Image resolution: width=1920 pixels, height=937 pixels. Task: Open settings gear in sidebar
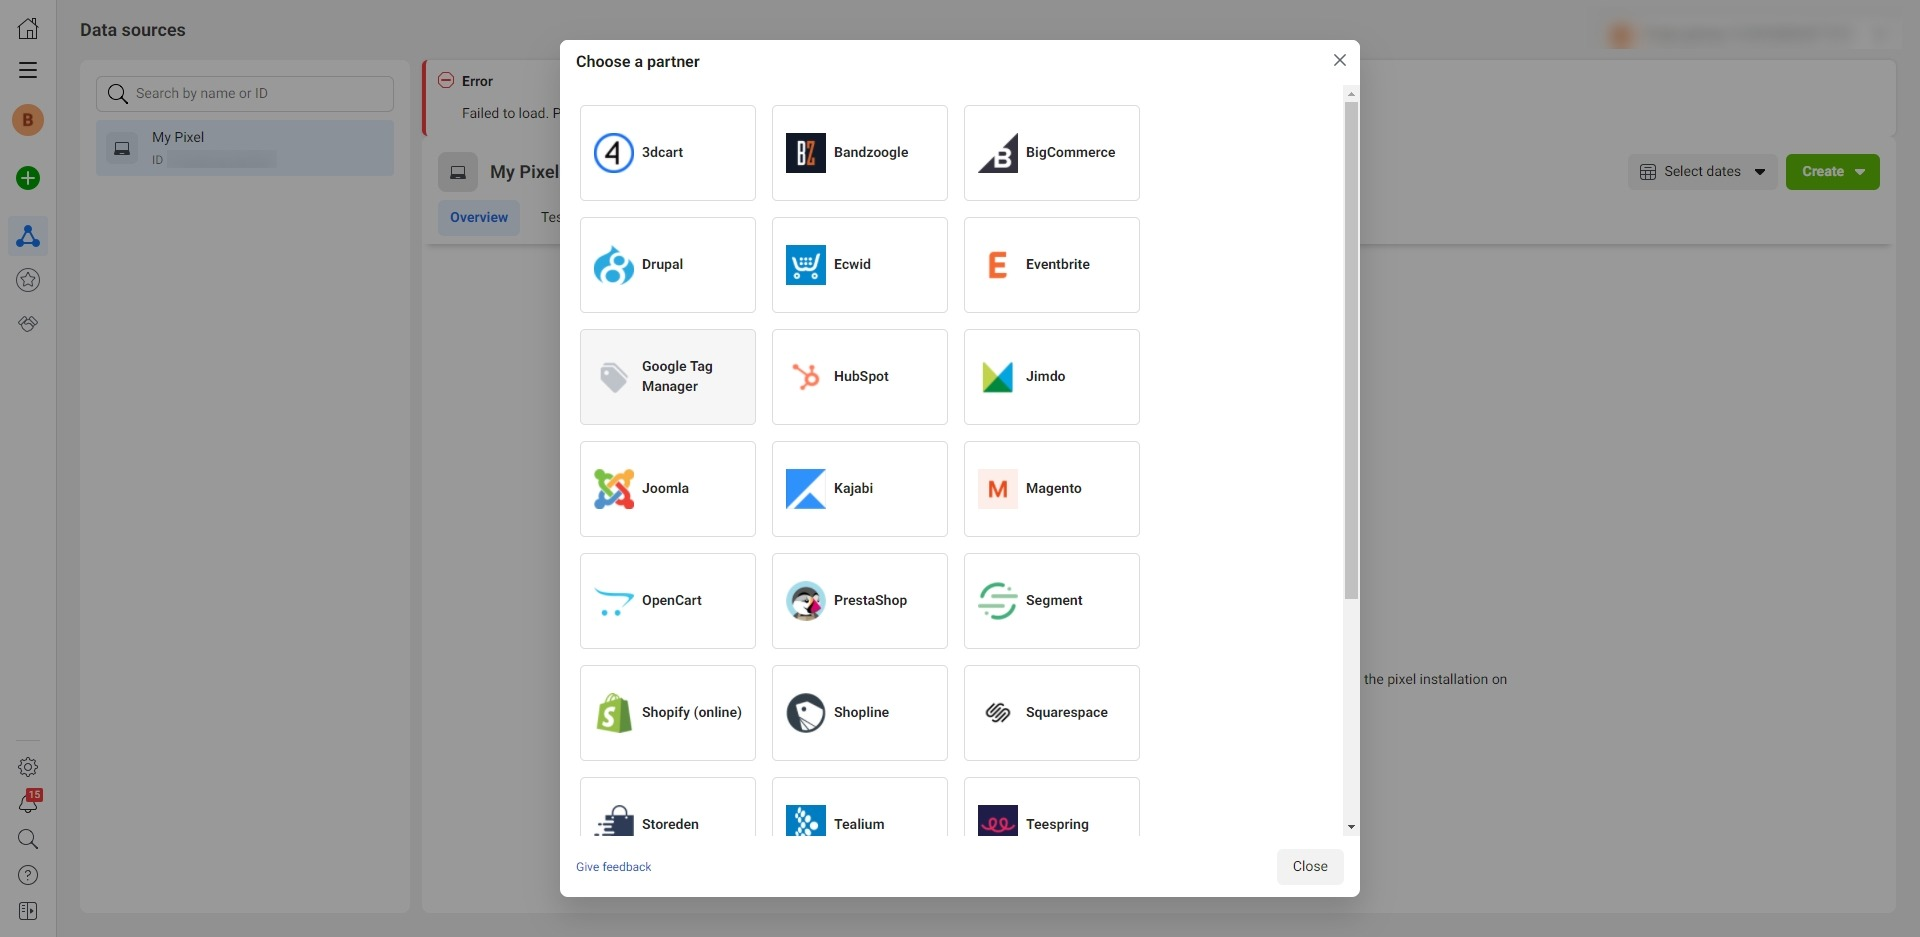click(28, 767)
